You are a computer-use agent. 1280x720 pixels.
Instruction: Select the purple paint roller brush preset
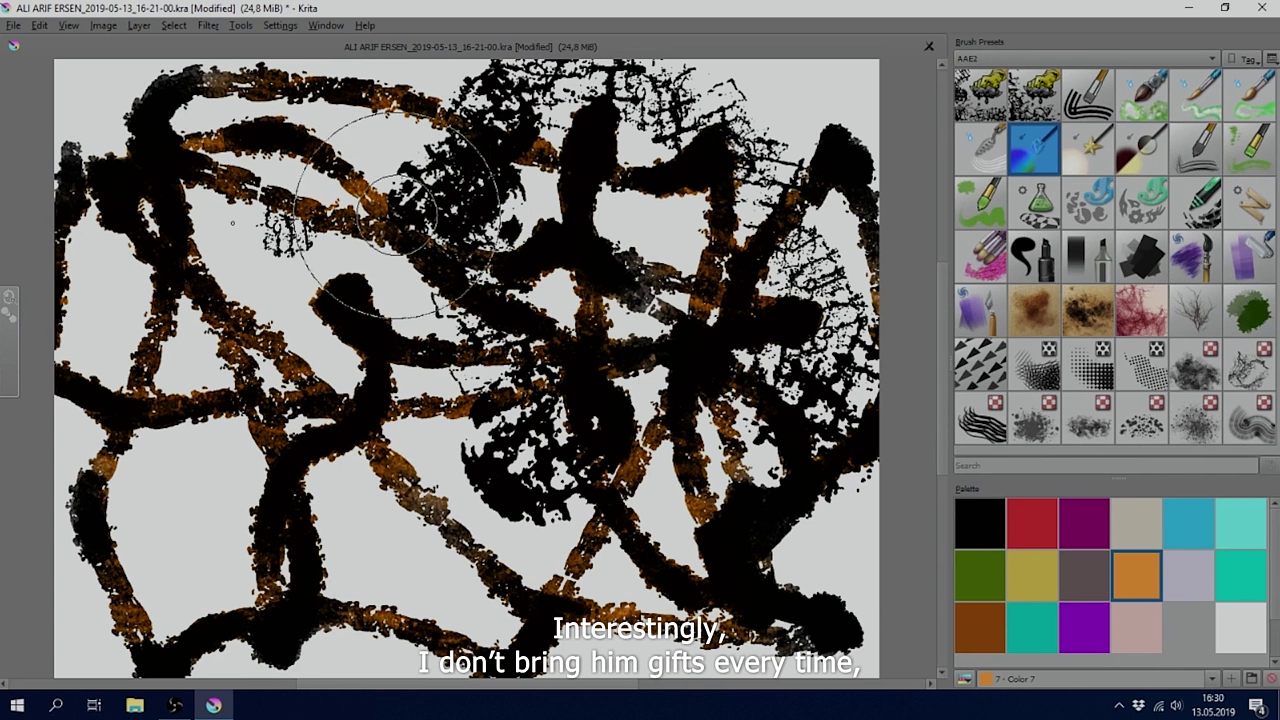(x=1250, y=257)
